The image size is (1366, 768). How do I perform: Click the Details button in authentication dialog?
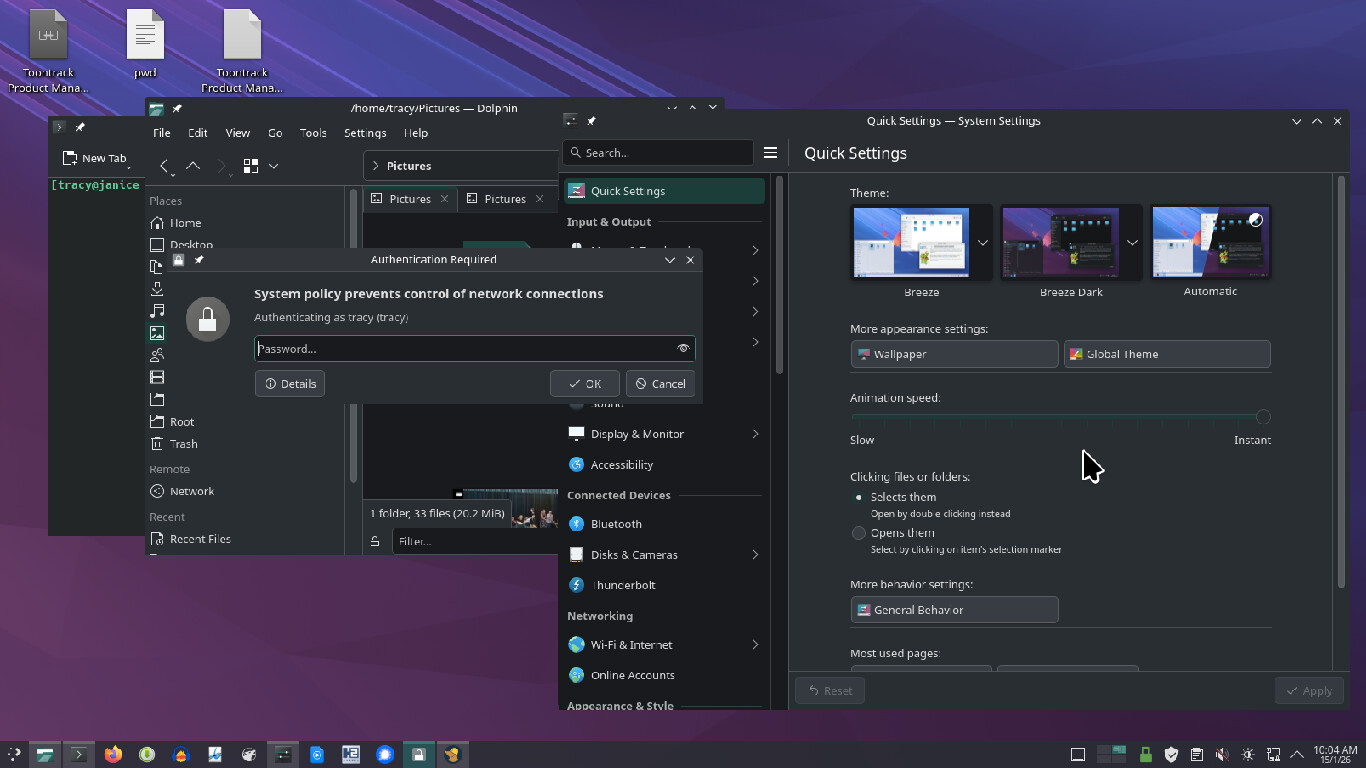pyautogui.click(x=290, y=384)
